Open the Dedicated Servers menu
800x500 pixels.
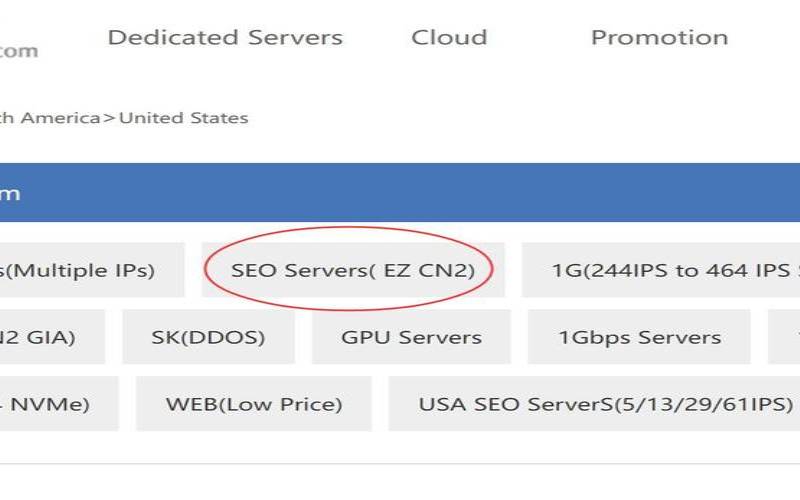[224, 38]
